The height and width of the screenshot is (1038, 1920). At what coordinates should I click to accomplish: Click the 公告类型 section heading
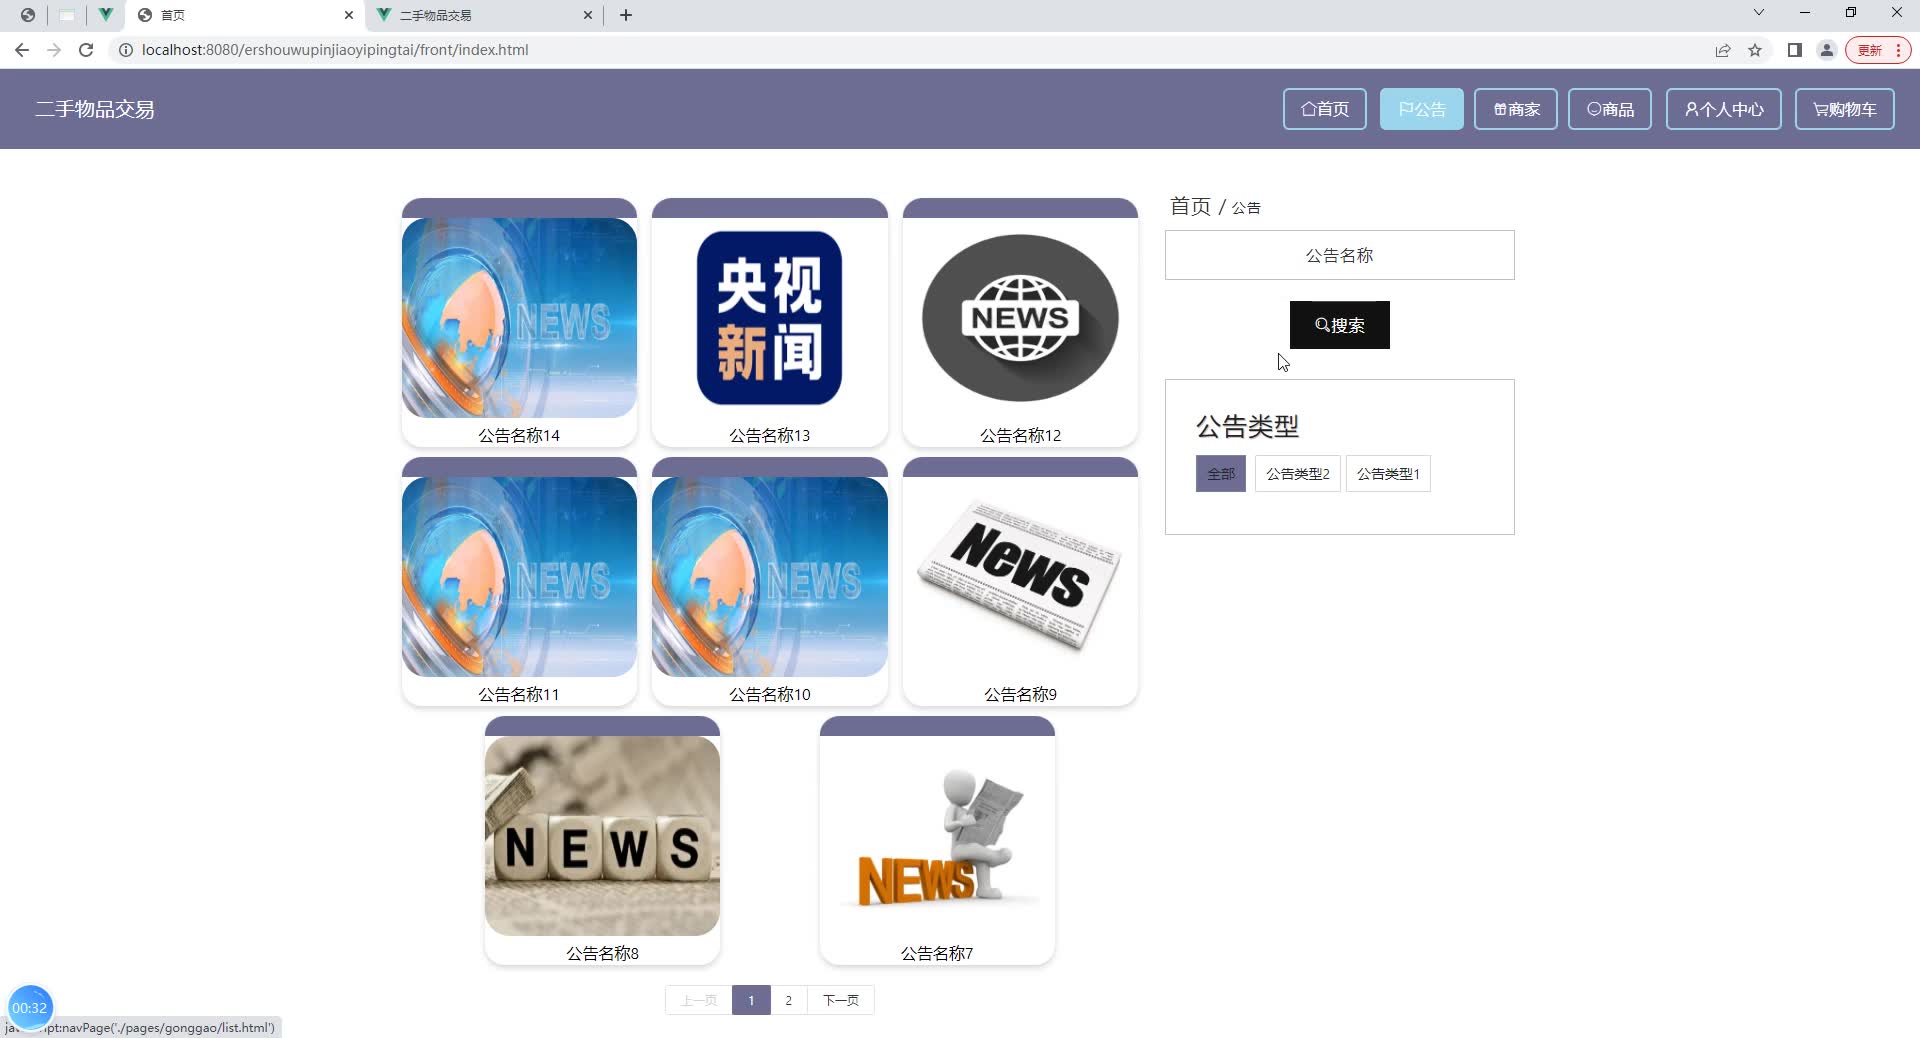click(x=1247, y=427)
